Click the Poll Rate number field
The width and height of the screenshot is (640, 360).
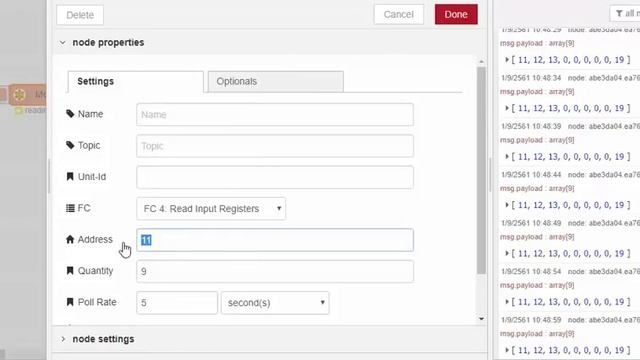point(177,303)
